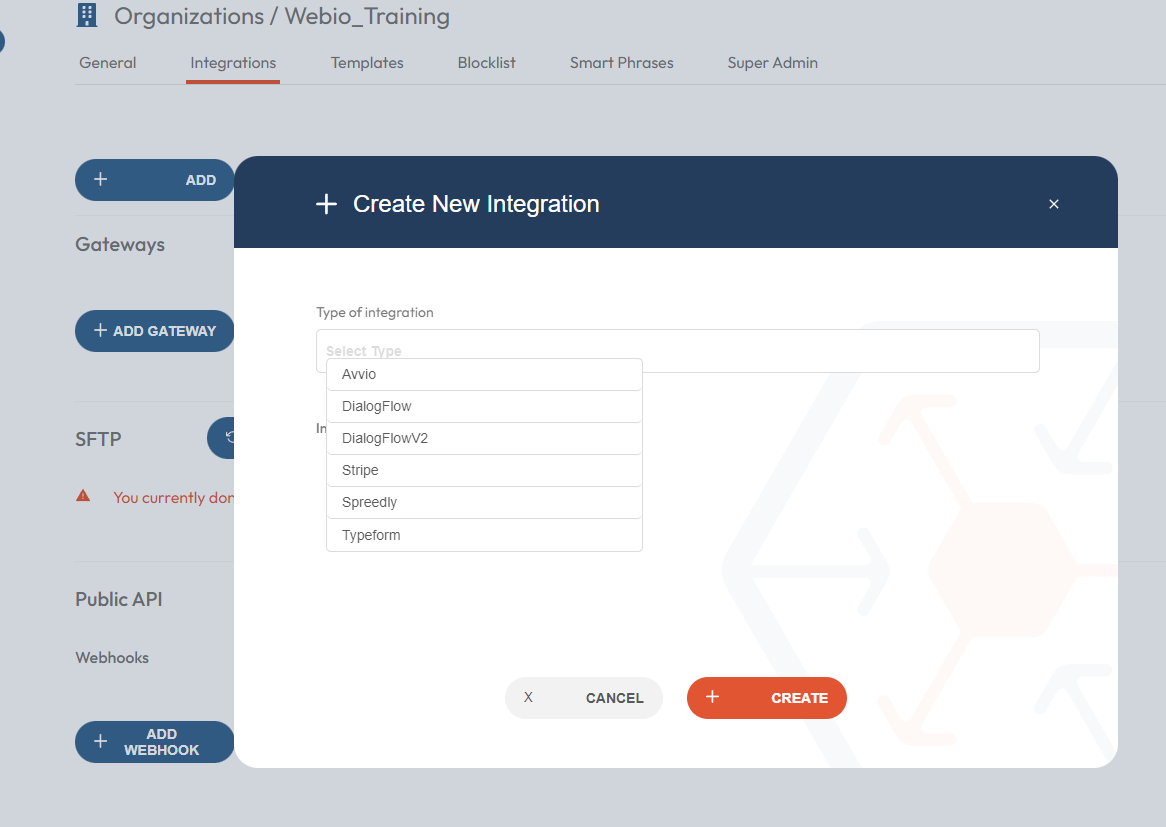Select Avvio from the type list

pyautogui.click(x=484, y=374)
